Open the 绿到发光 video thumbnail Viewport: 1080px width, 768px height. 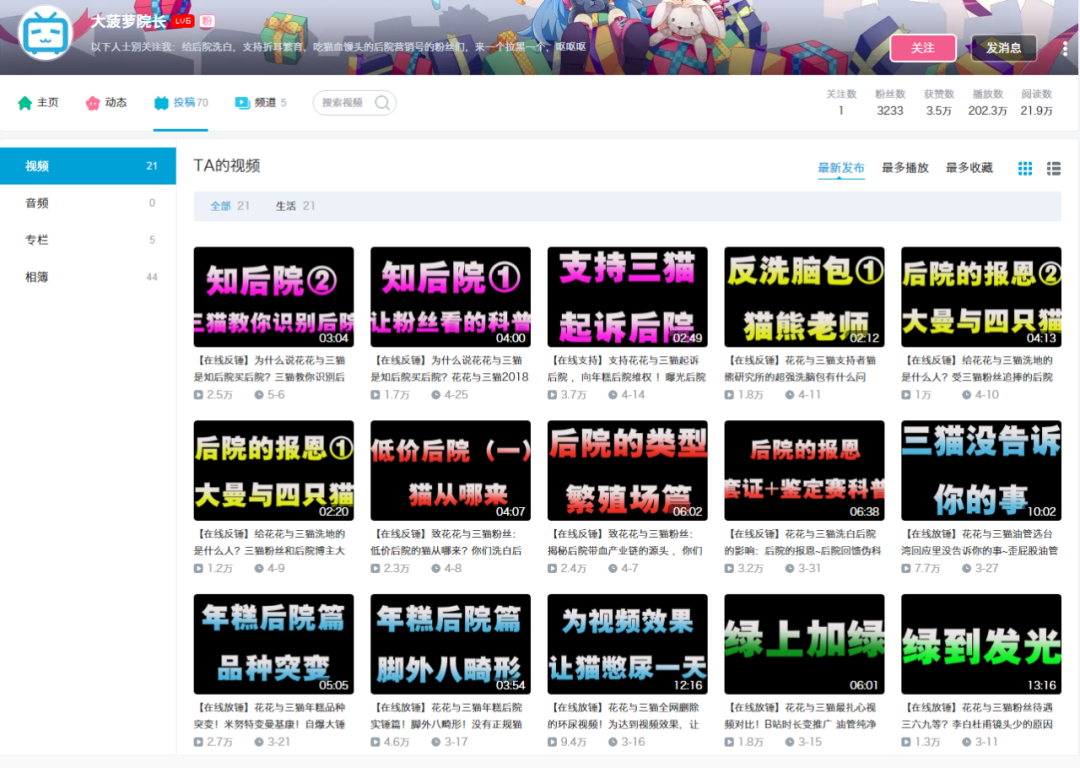coord(981,644)
